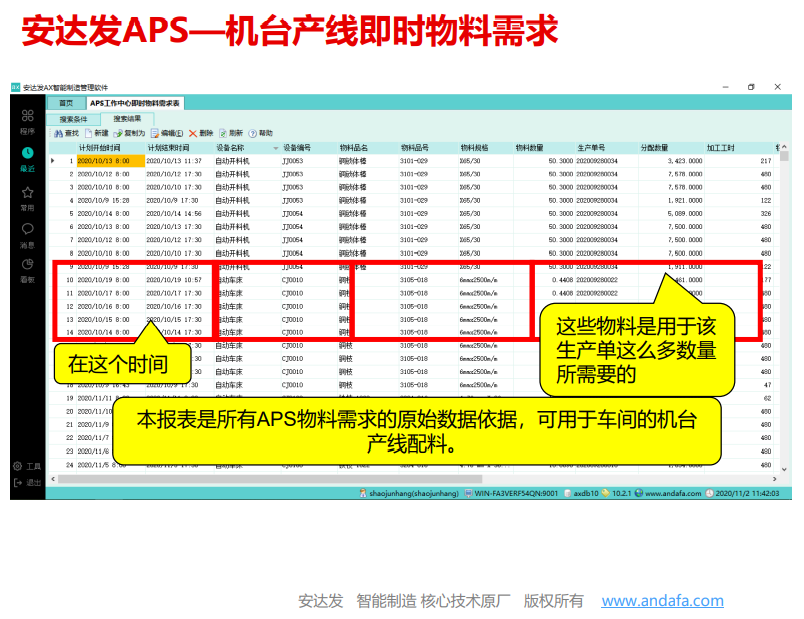Click the 查找 binoculars search button
Image resolution: width=804 pixels, height=619 pixels.
pos(67,133)
